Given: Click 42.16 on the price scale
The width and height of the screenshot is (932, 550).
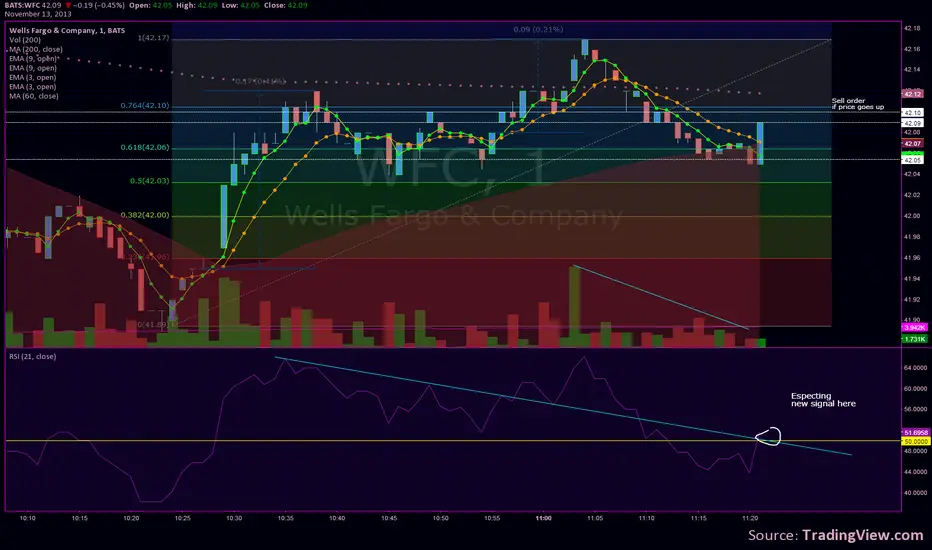Looking at the screenshot, I should point(912,49).
